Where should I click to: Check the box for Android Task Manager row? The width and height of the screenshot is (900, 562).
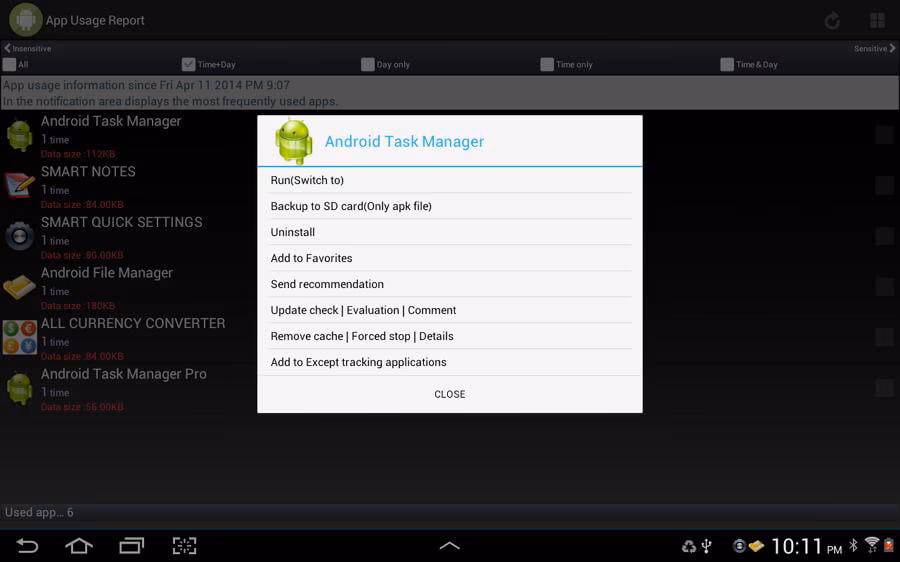point(885,135)
